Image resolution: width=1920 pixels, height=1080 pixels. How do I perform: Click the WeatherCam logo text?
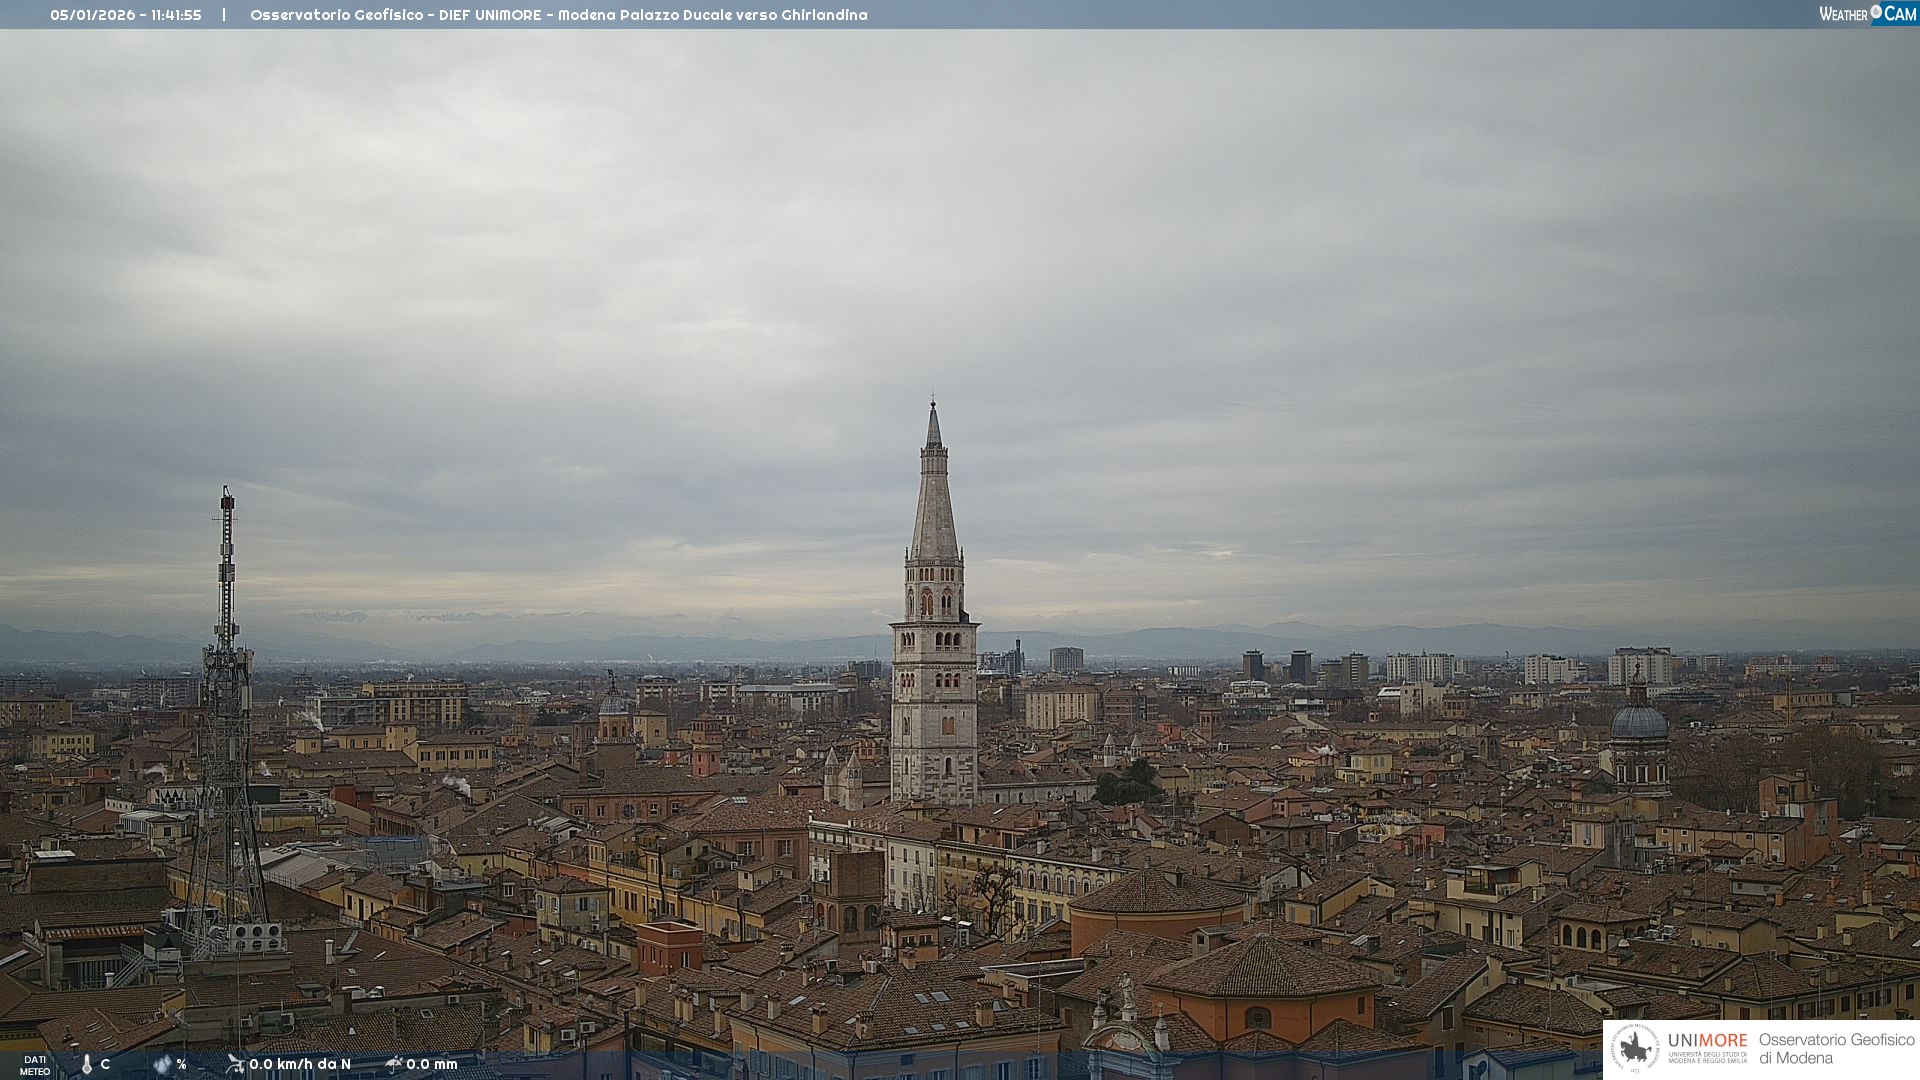[1844, 14]
